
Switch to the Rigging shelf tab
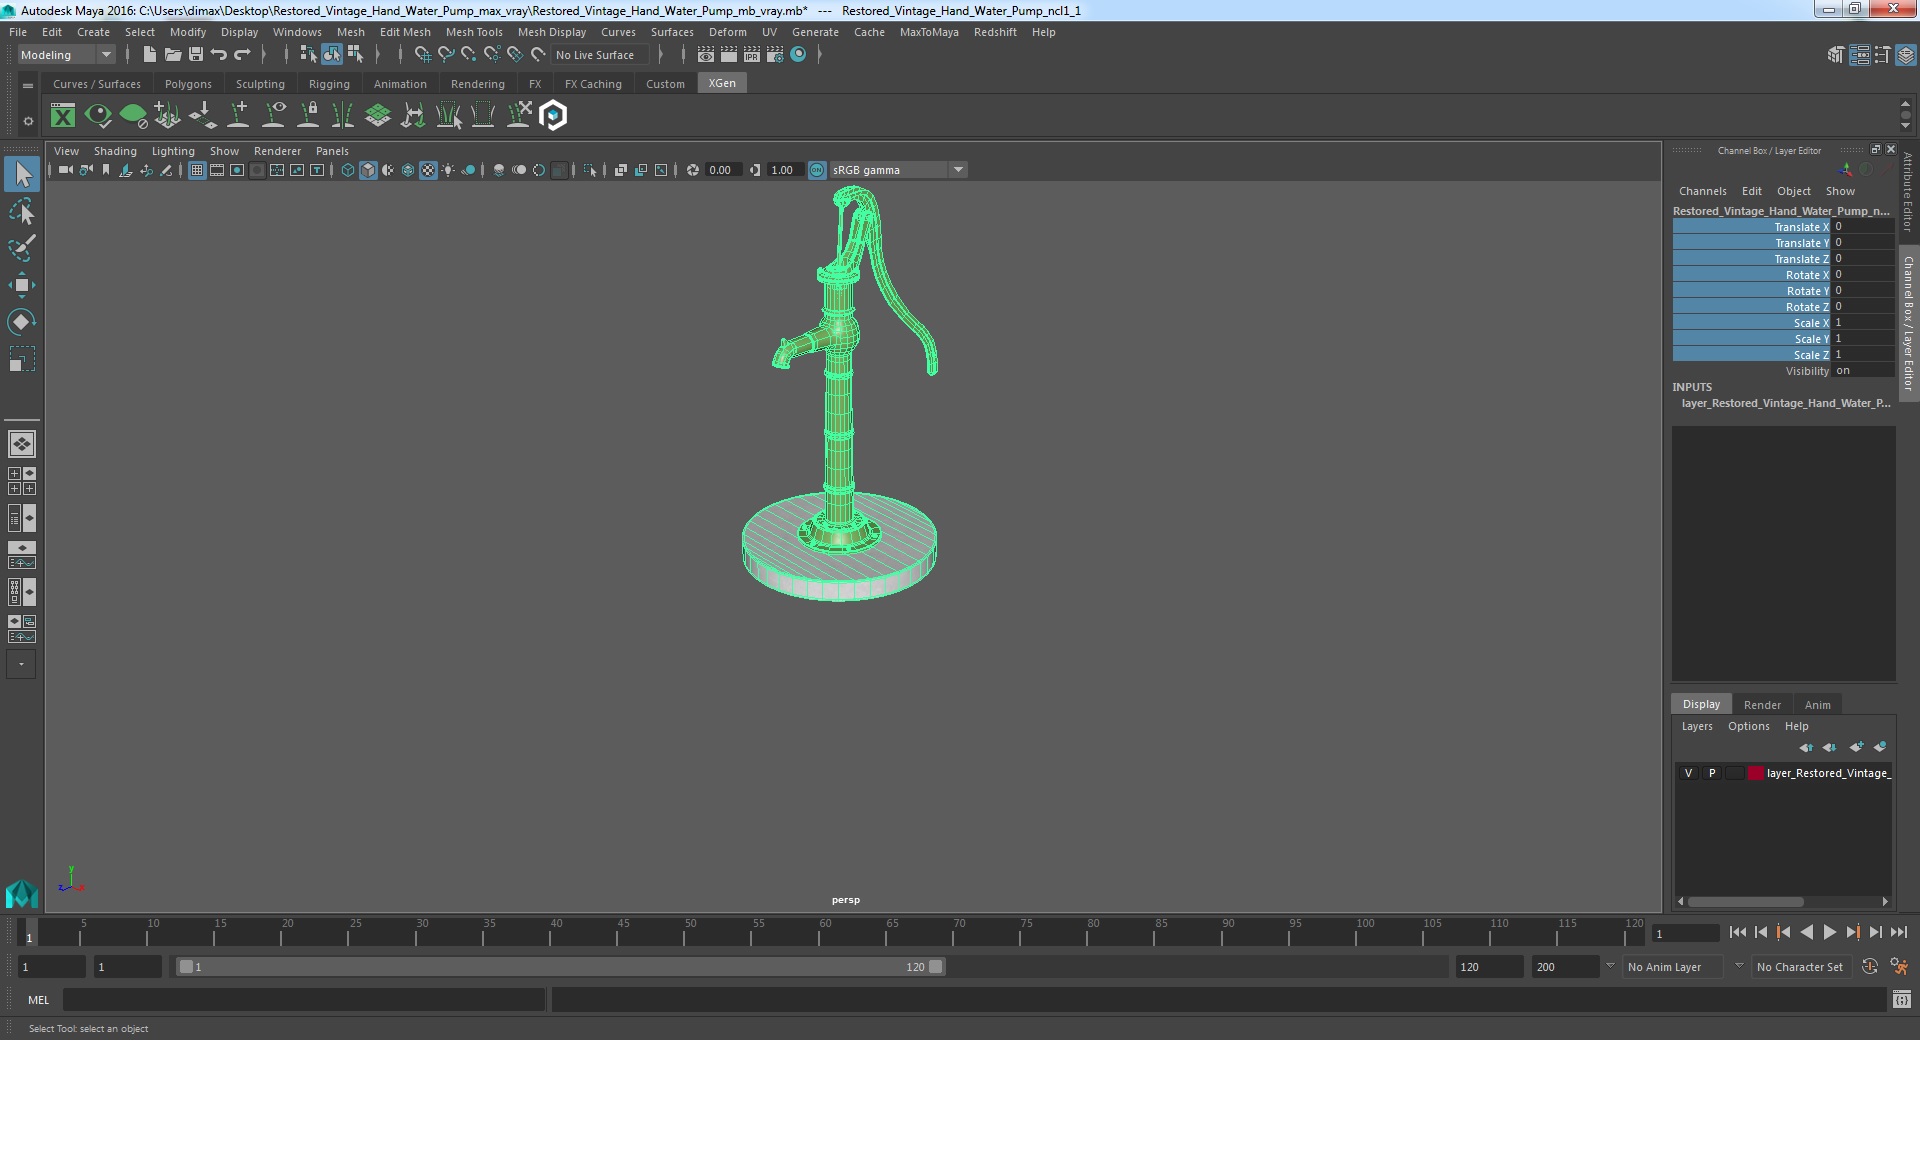(x=329, y=84)
